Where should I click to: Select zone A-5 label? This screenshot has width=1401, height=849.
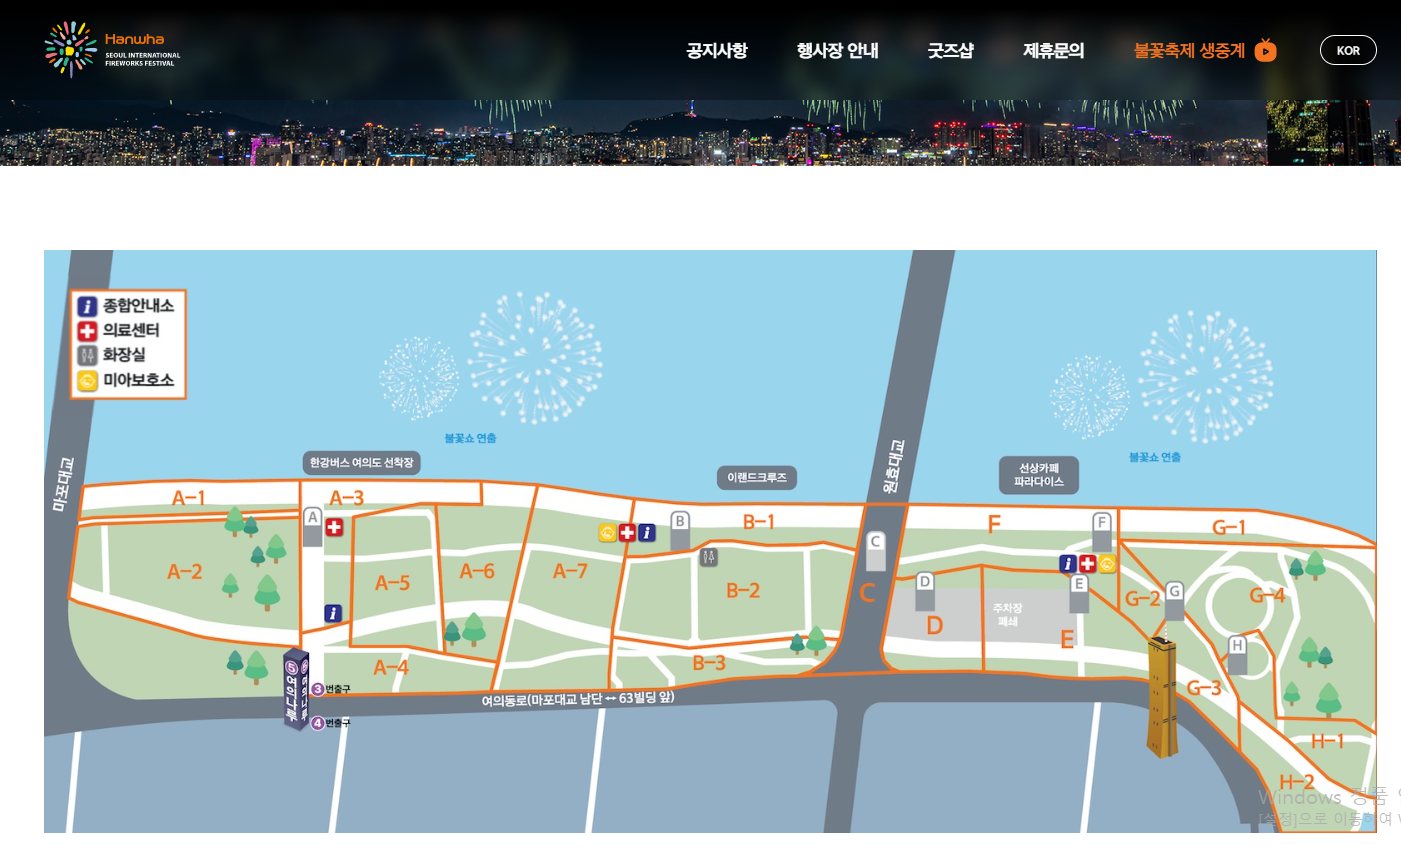click(x=392, y=583)
